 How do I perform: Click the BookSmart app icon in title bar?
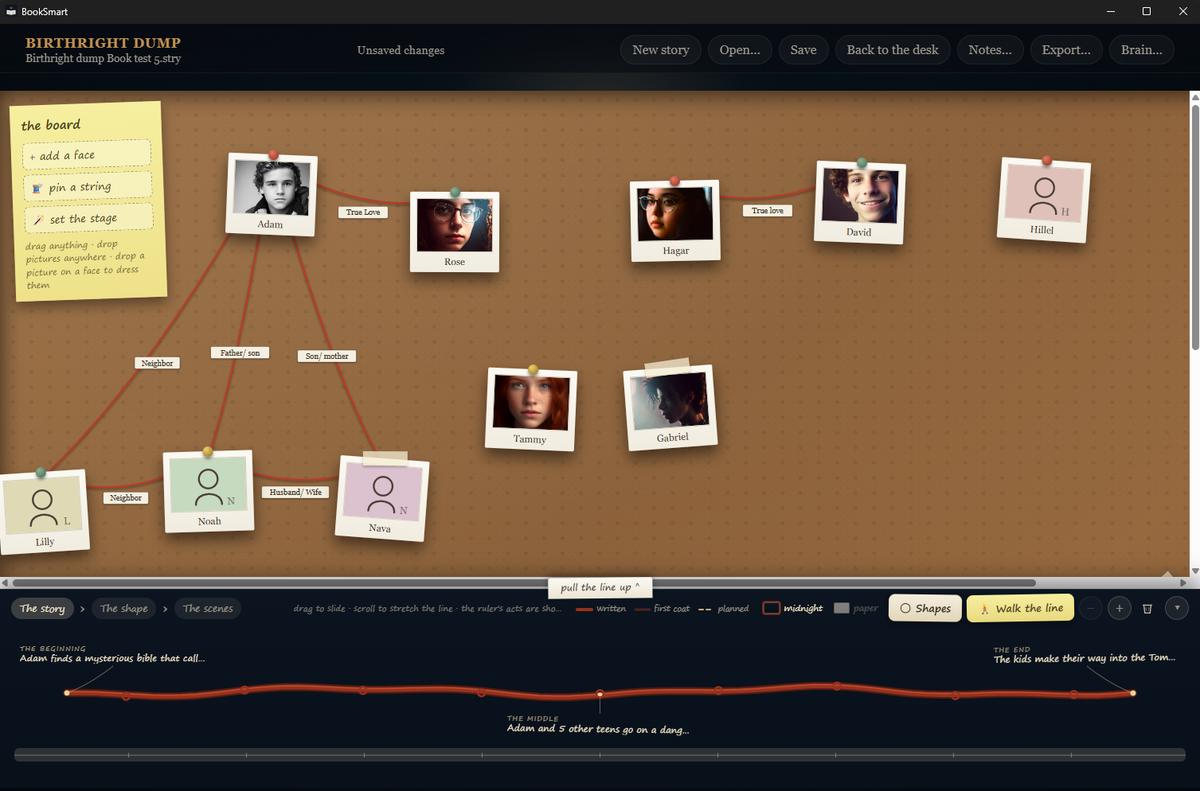pyautogui.click(x=11, y=11)
